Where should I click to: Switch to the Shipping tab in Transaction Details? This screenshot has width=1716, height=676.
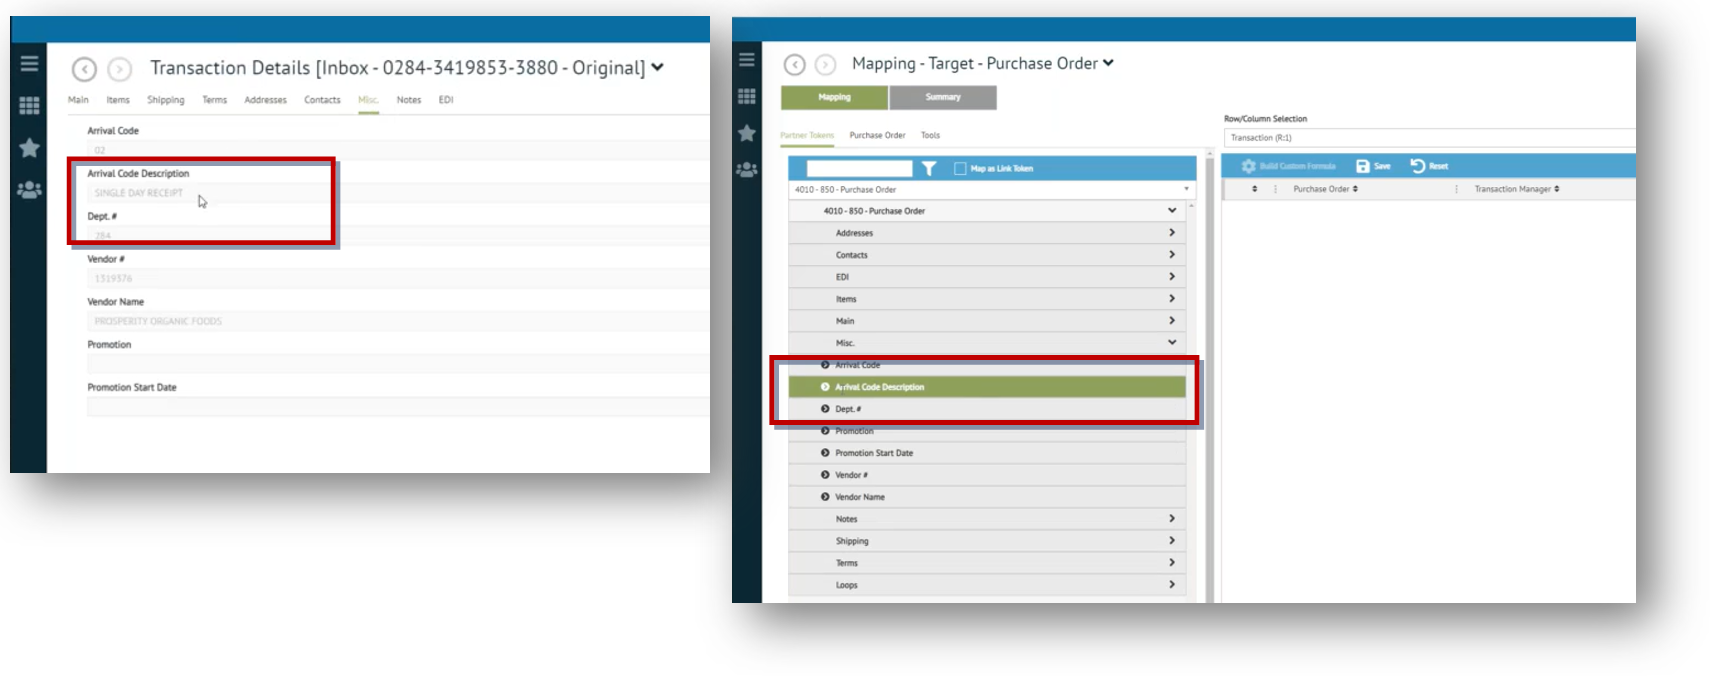[165, 100]
